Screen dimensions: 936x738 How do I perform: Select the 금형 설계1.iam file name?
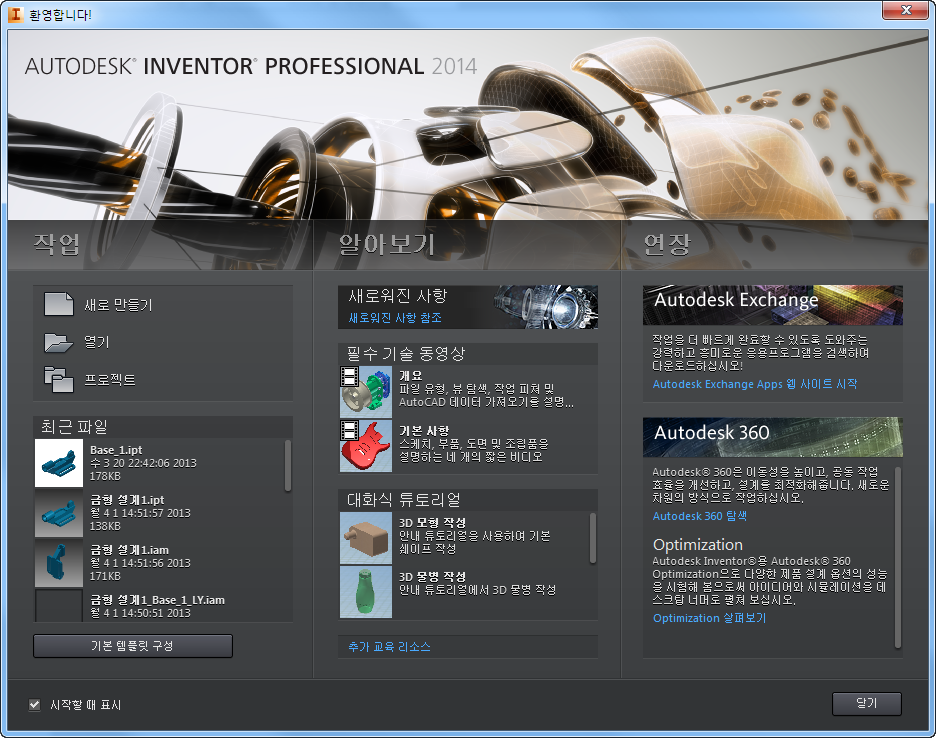tap(130, 550)
